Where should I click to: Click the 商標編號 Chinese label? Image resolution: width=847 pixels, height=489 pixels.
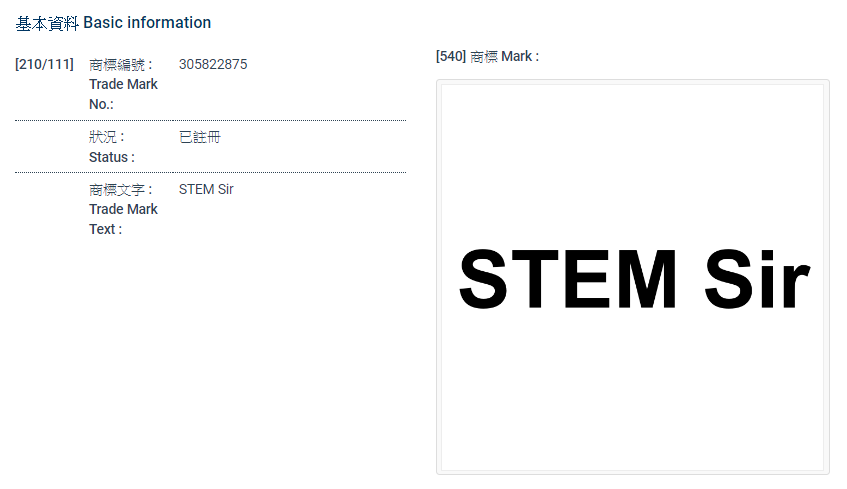tap(119, 65)
